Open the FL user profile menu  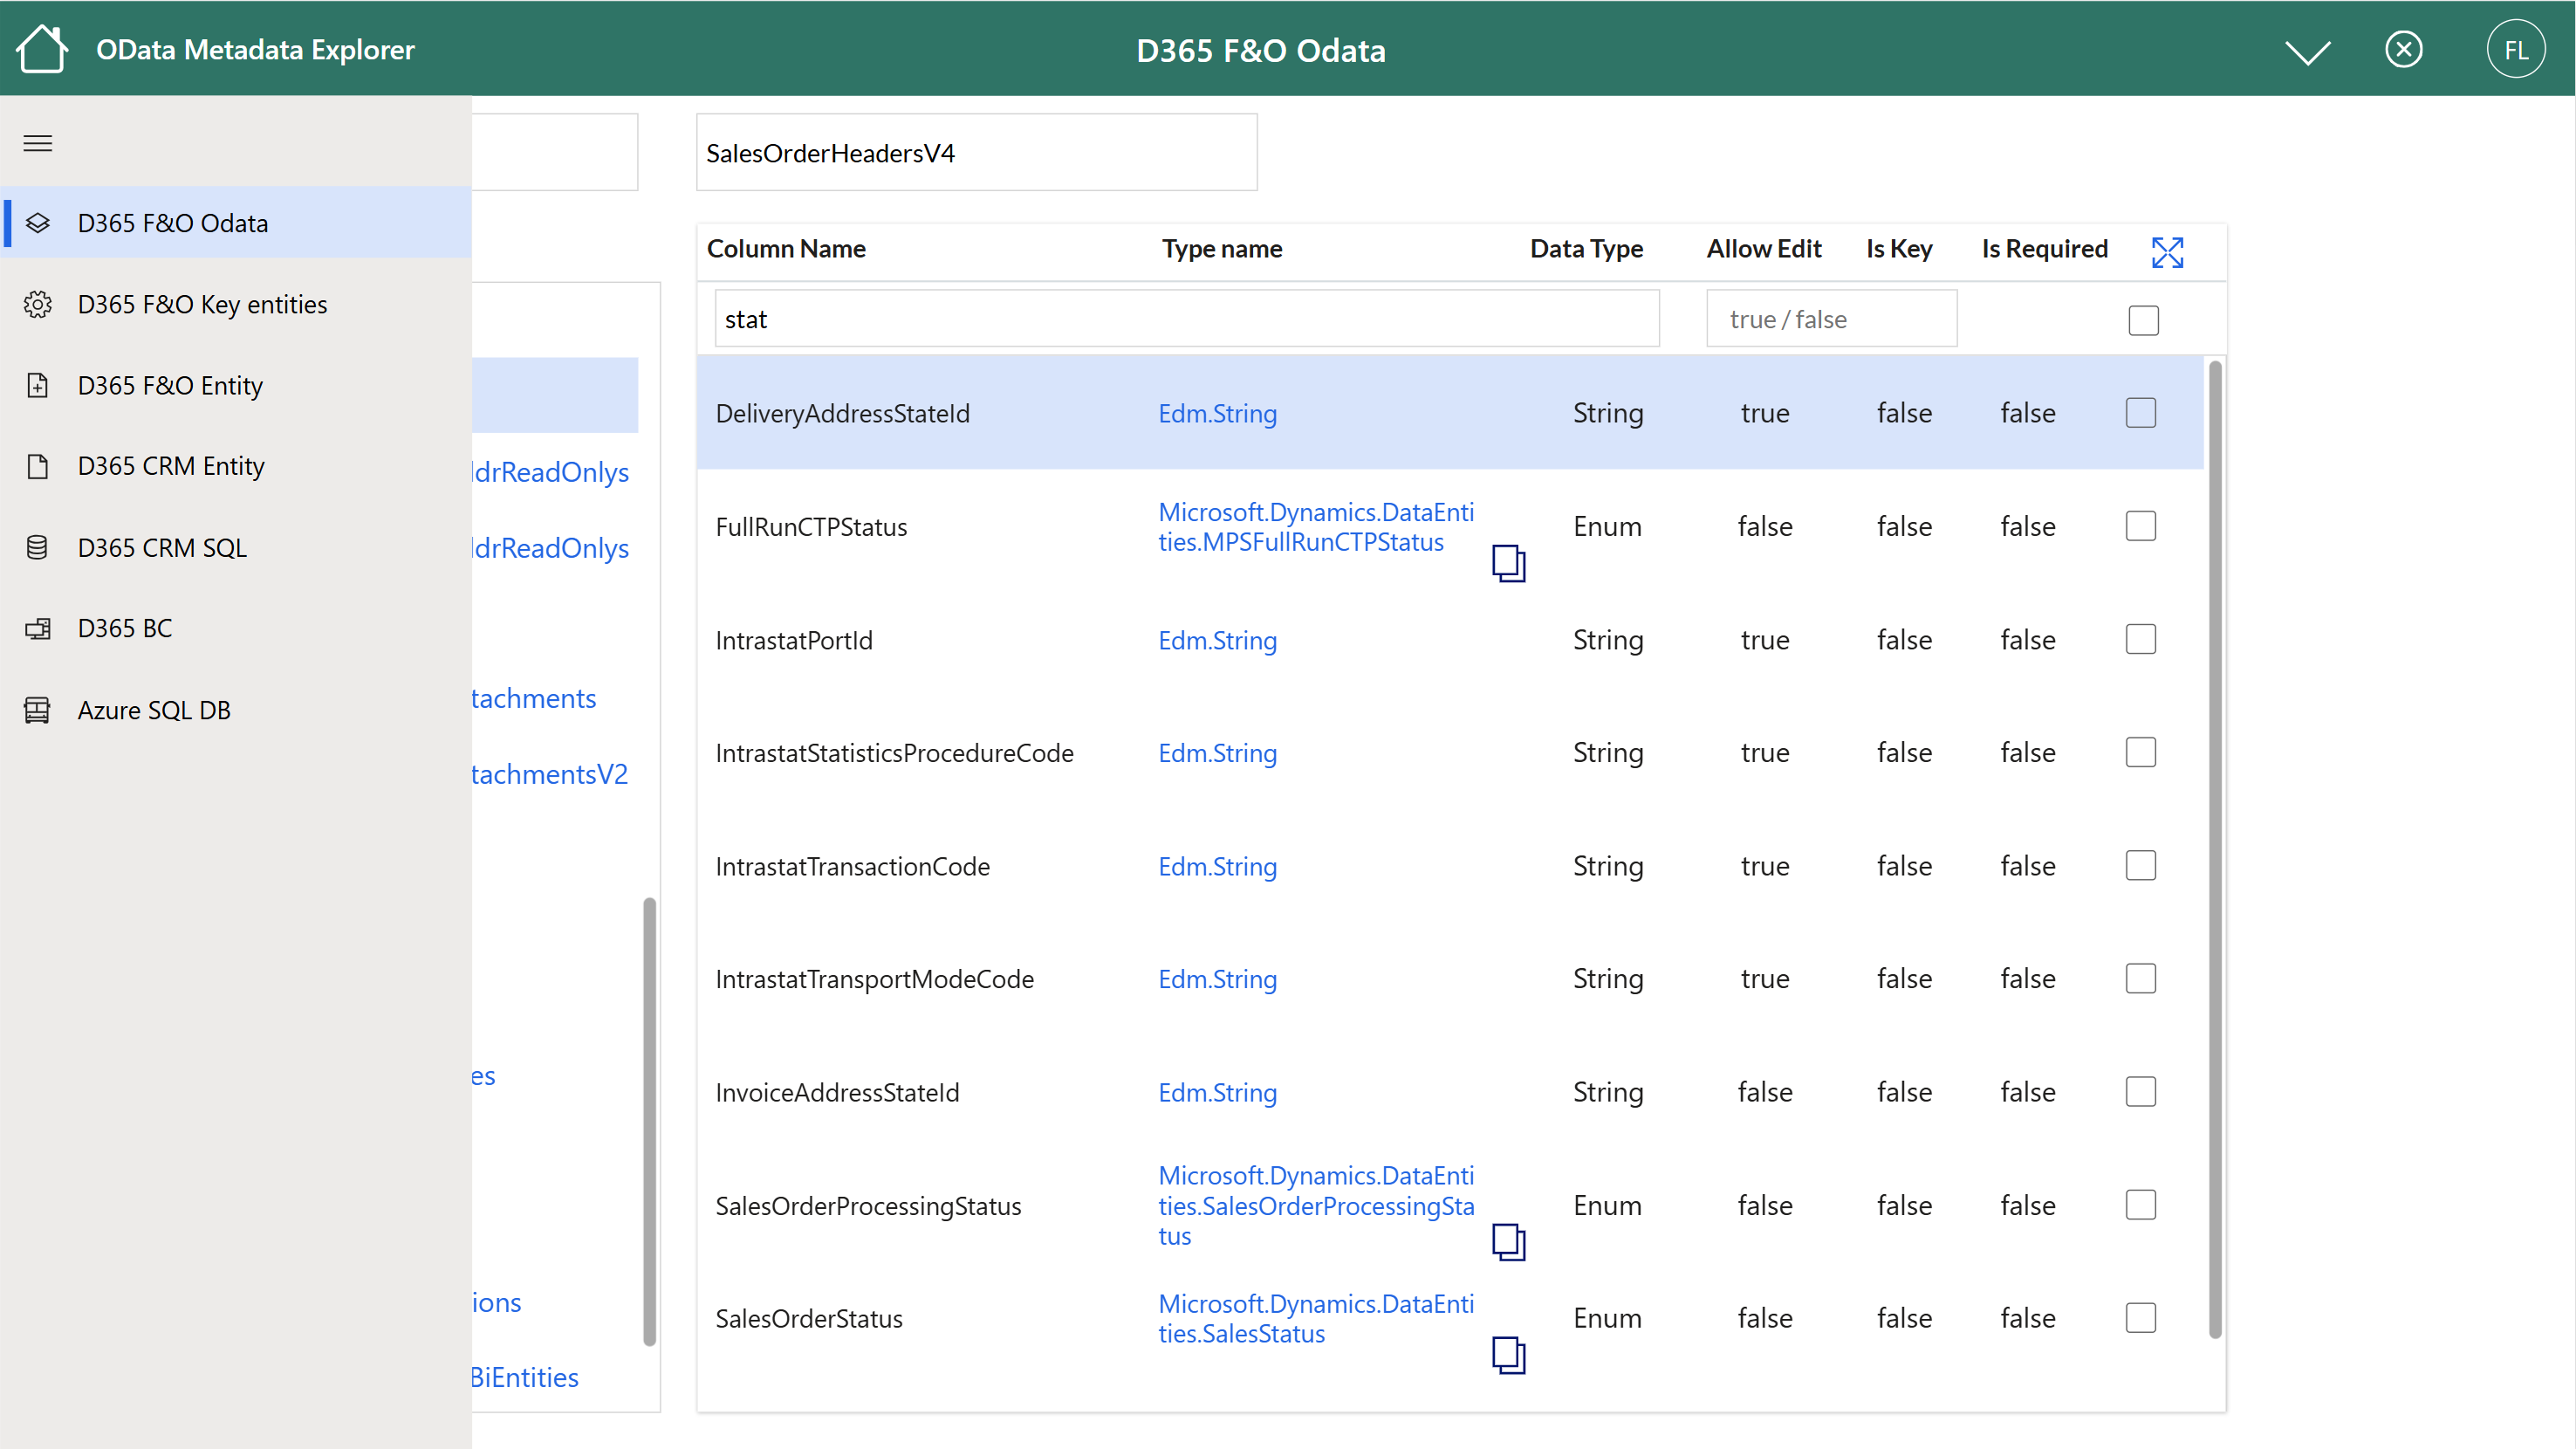(x=2516, y=48)
